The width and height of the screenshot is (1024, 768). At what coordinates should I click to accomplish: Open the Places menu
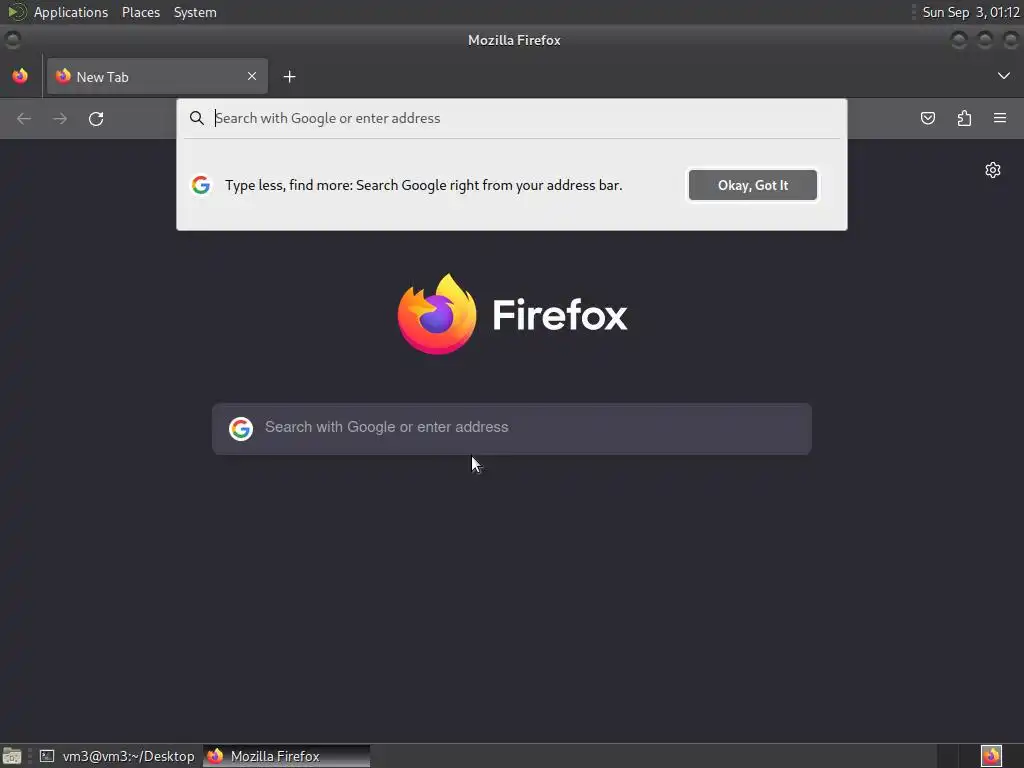click(140, 12)
